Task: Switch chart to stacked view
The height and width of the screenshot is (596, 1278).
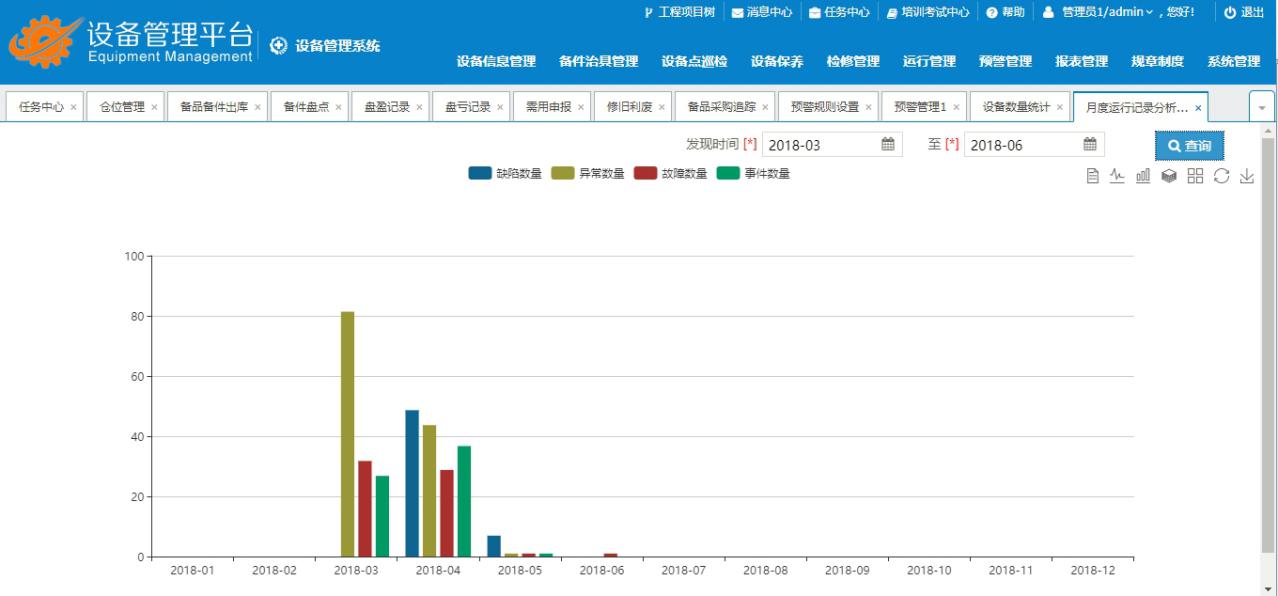Action: (1168, 176)
